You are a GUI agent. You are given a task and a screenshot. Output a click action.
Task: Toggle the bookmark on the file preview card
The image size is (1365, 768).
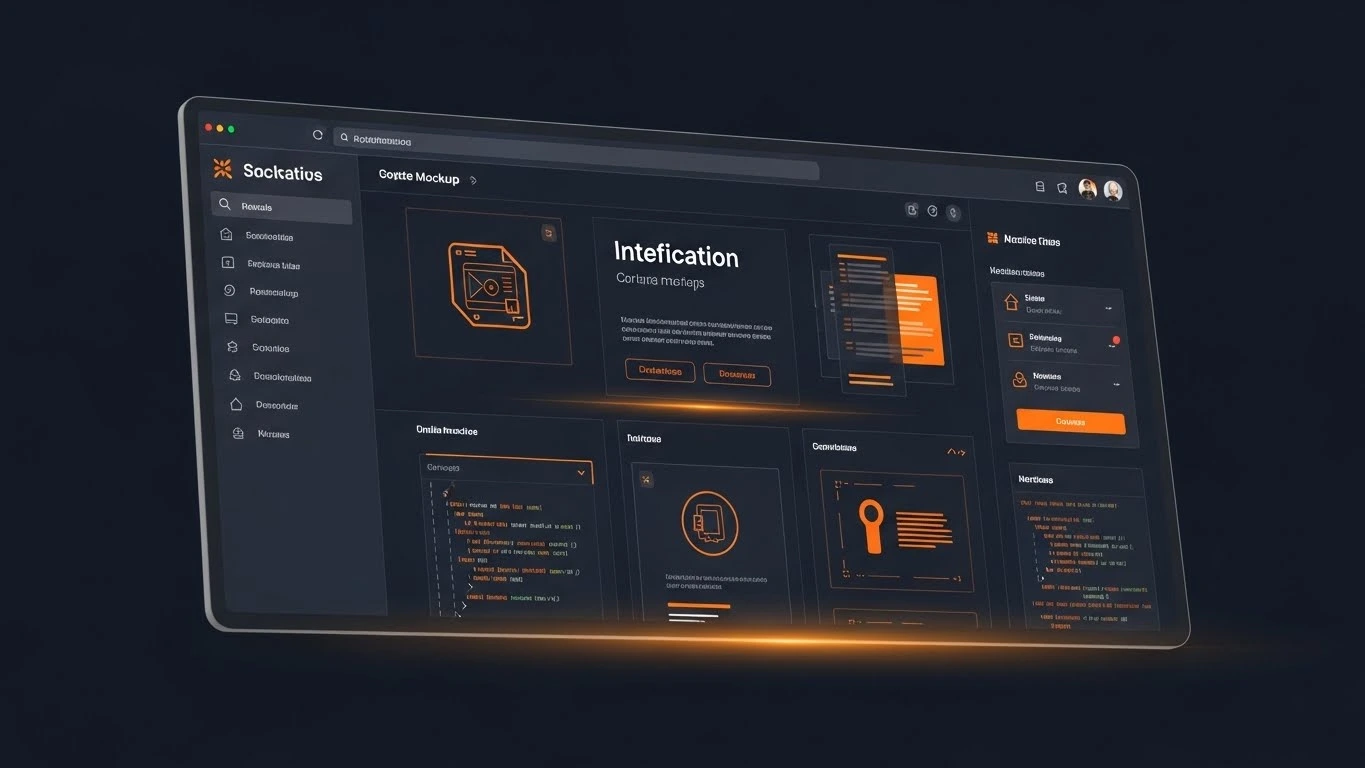[548, 231]
